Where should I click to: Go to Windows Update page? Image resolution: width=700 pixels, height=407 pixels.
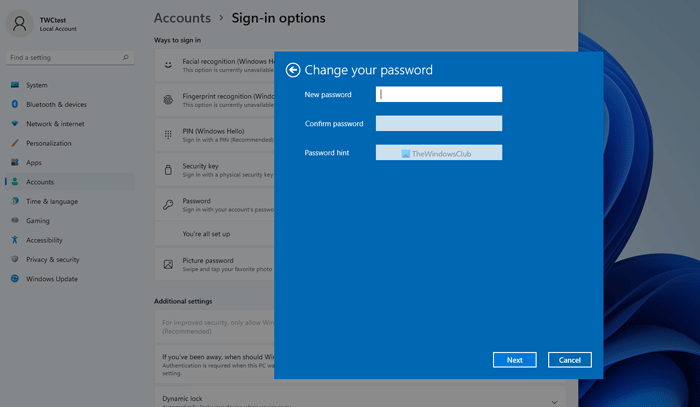pos(52,279)
